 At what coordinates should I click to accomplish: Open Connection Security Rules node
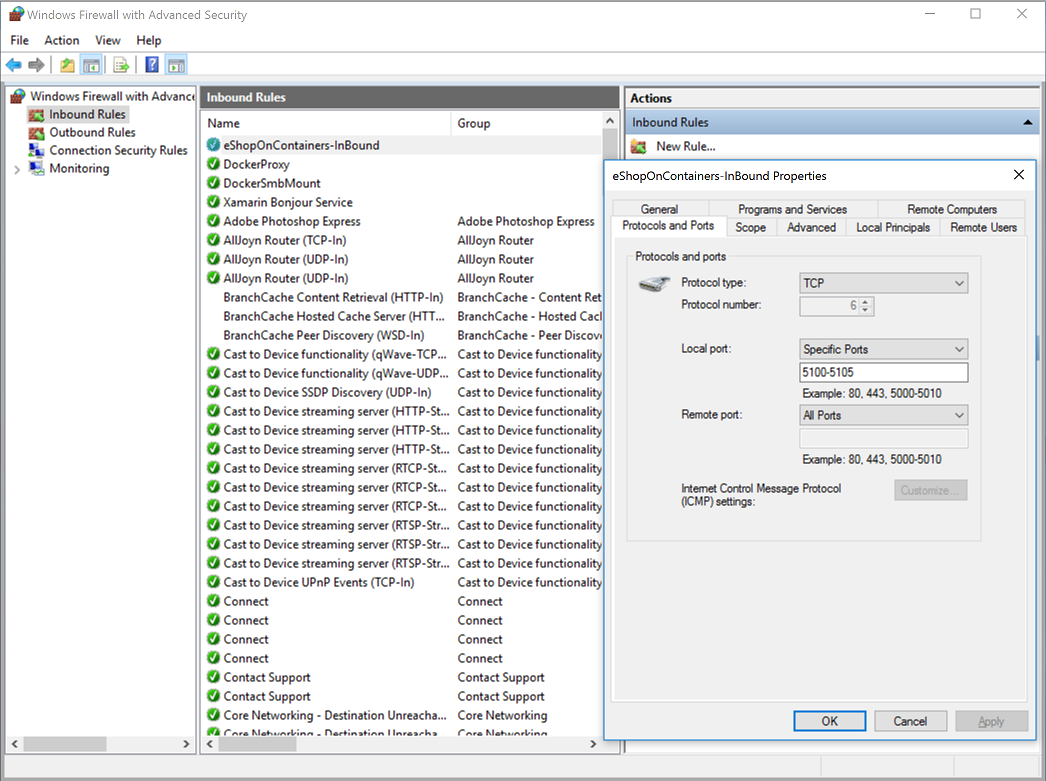click(118, 150)
